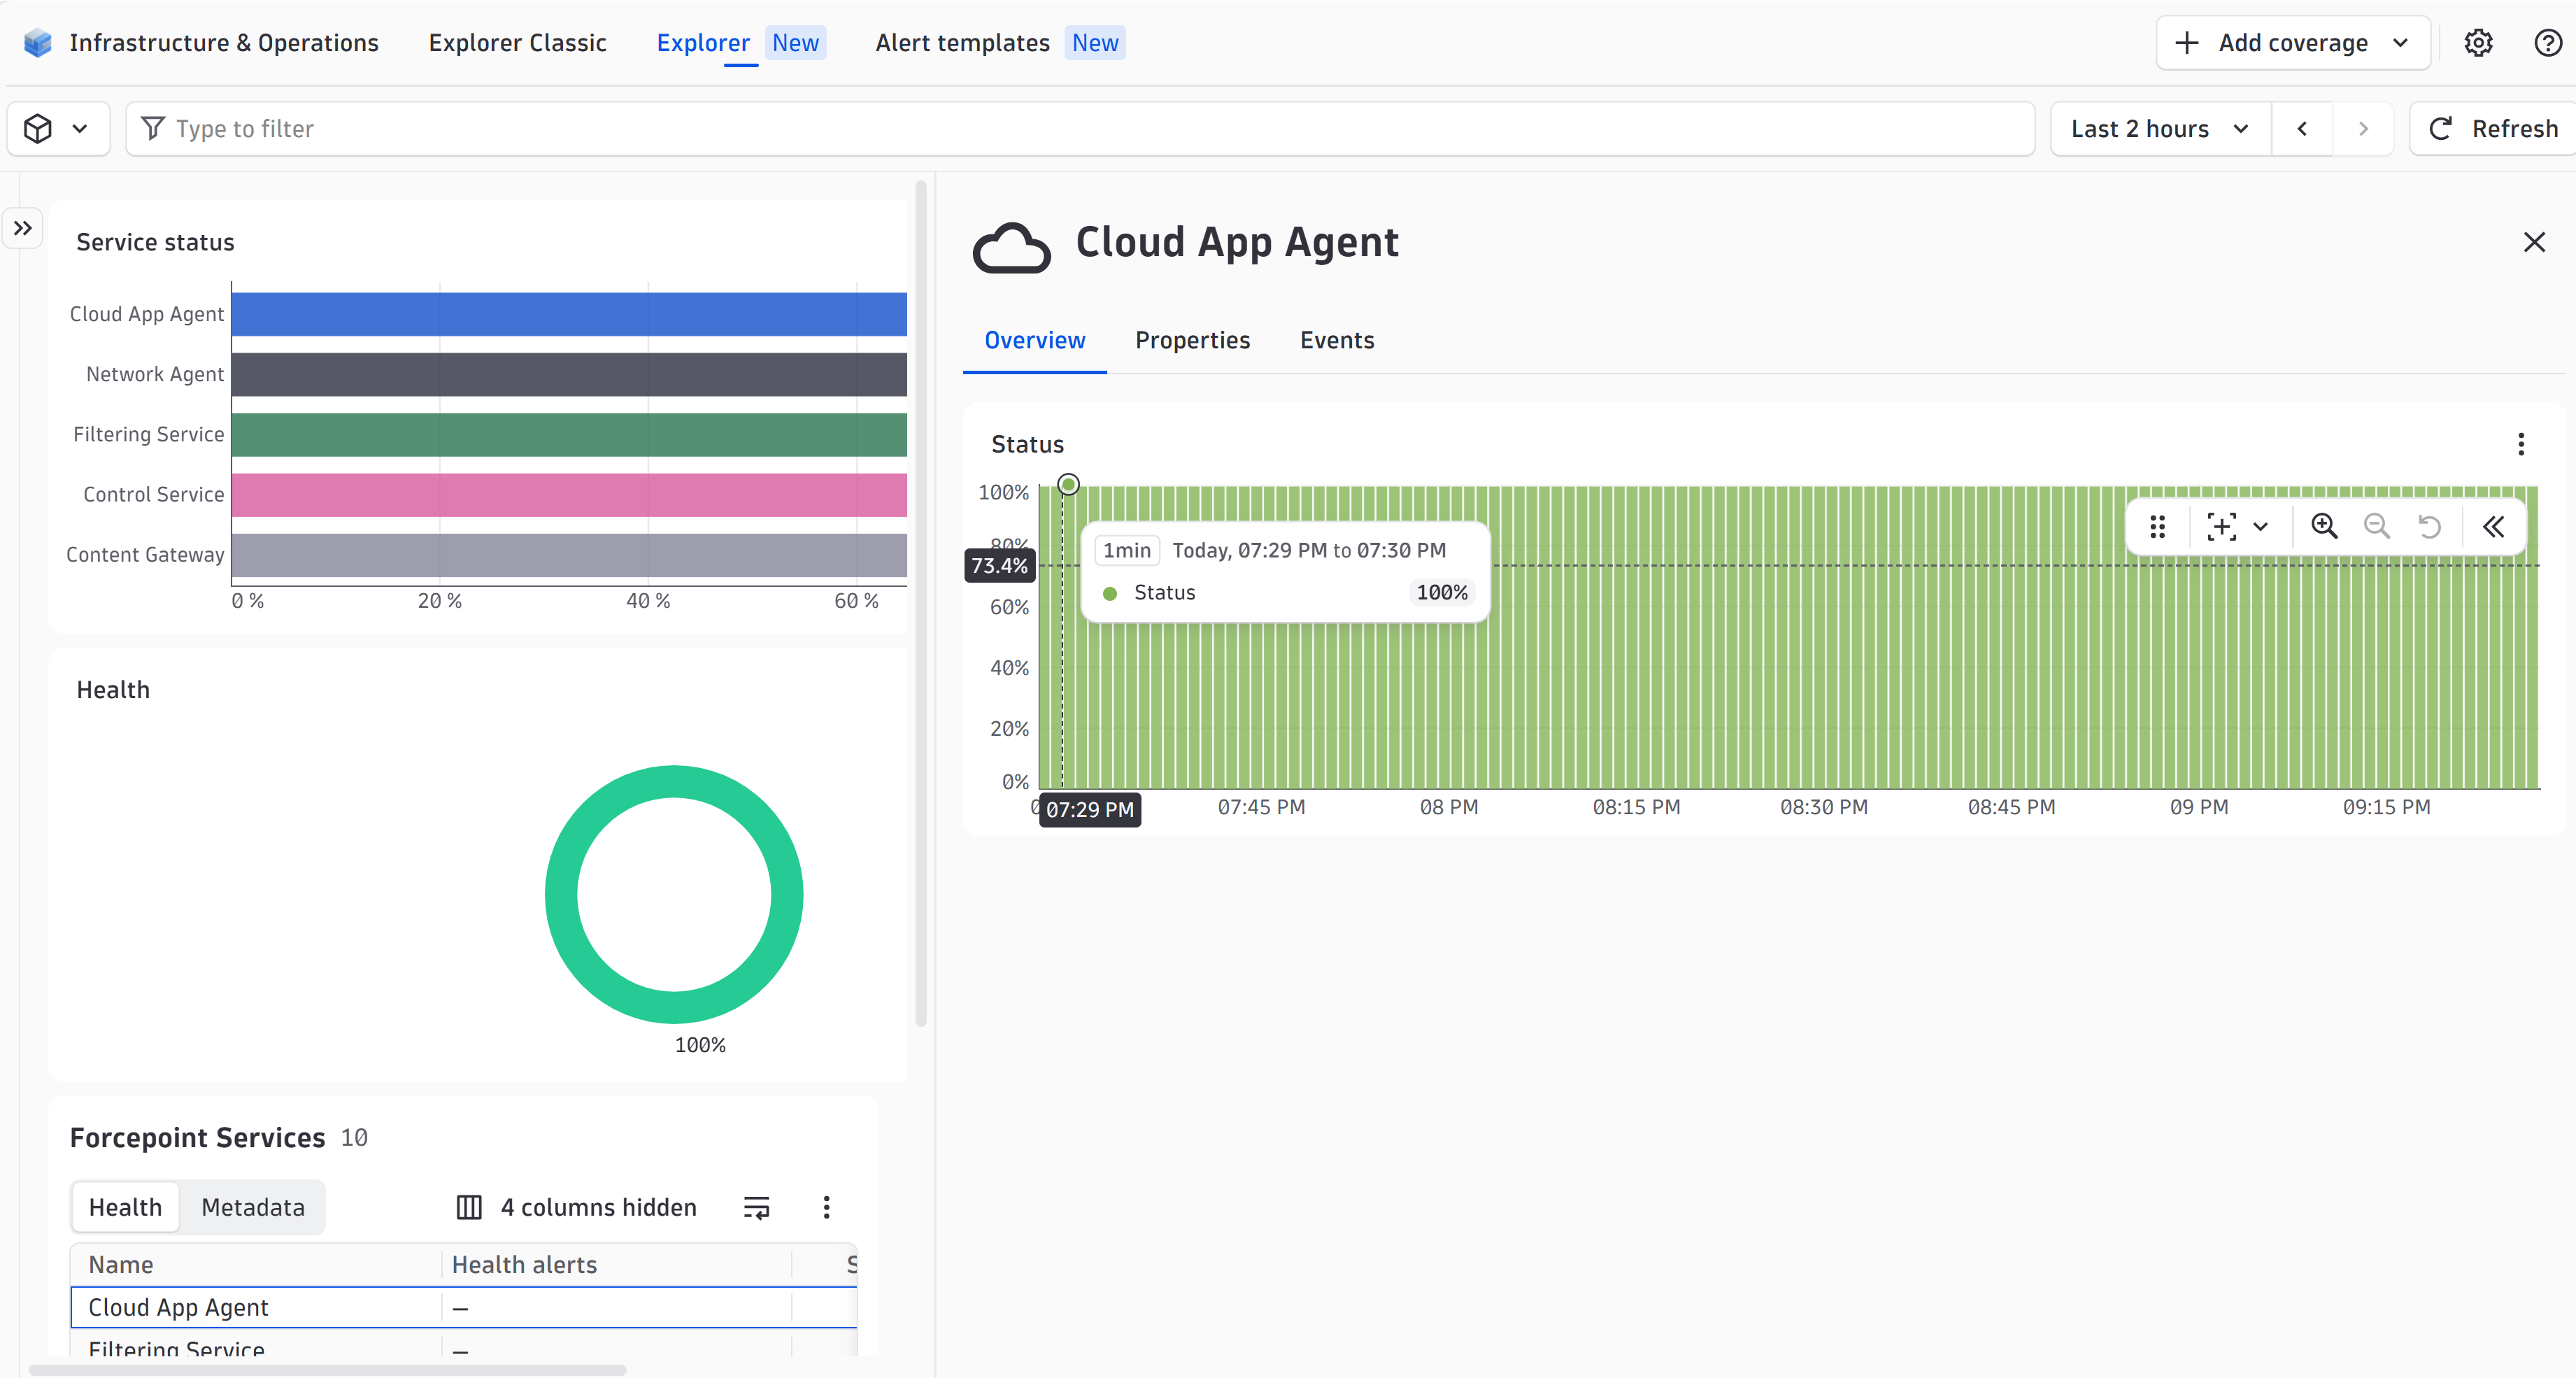Screen dimensions: 2576x1378
Task: Collapse the chart toolbar with double arrows
Action: point(2493,526)
